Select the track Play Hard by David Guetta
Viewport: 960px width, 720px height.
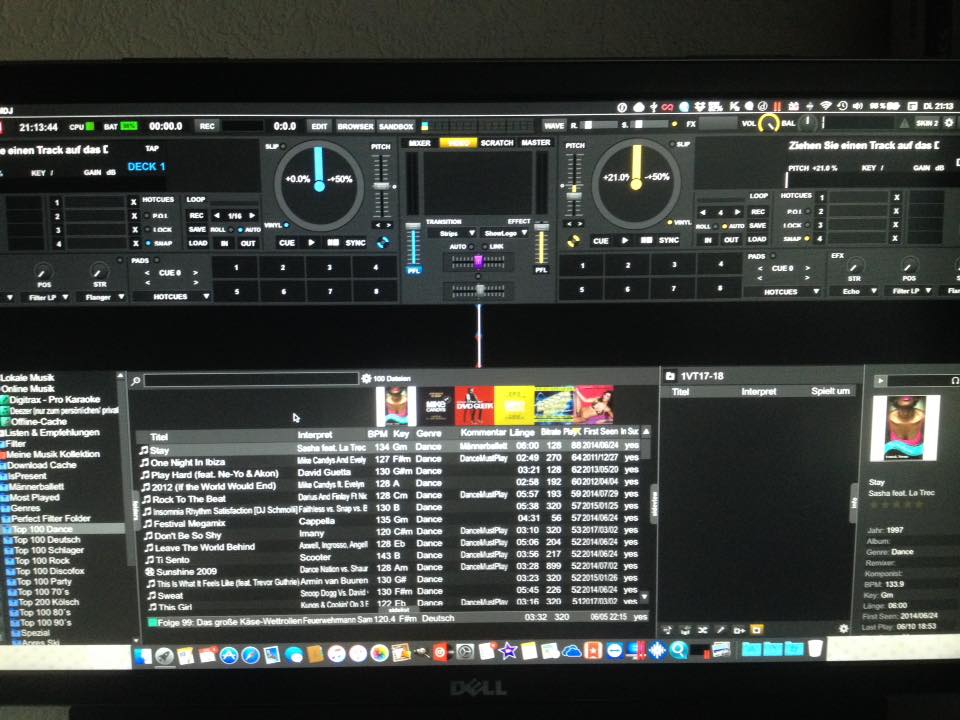392,471
